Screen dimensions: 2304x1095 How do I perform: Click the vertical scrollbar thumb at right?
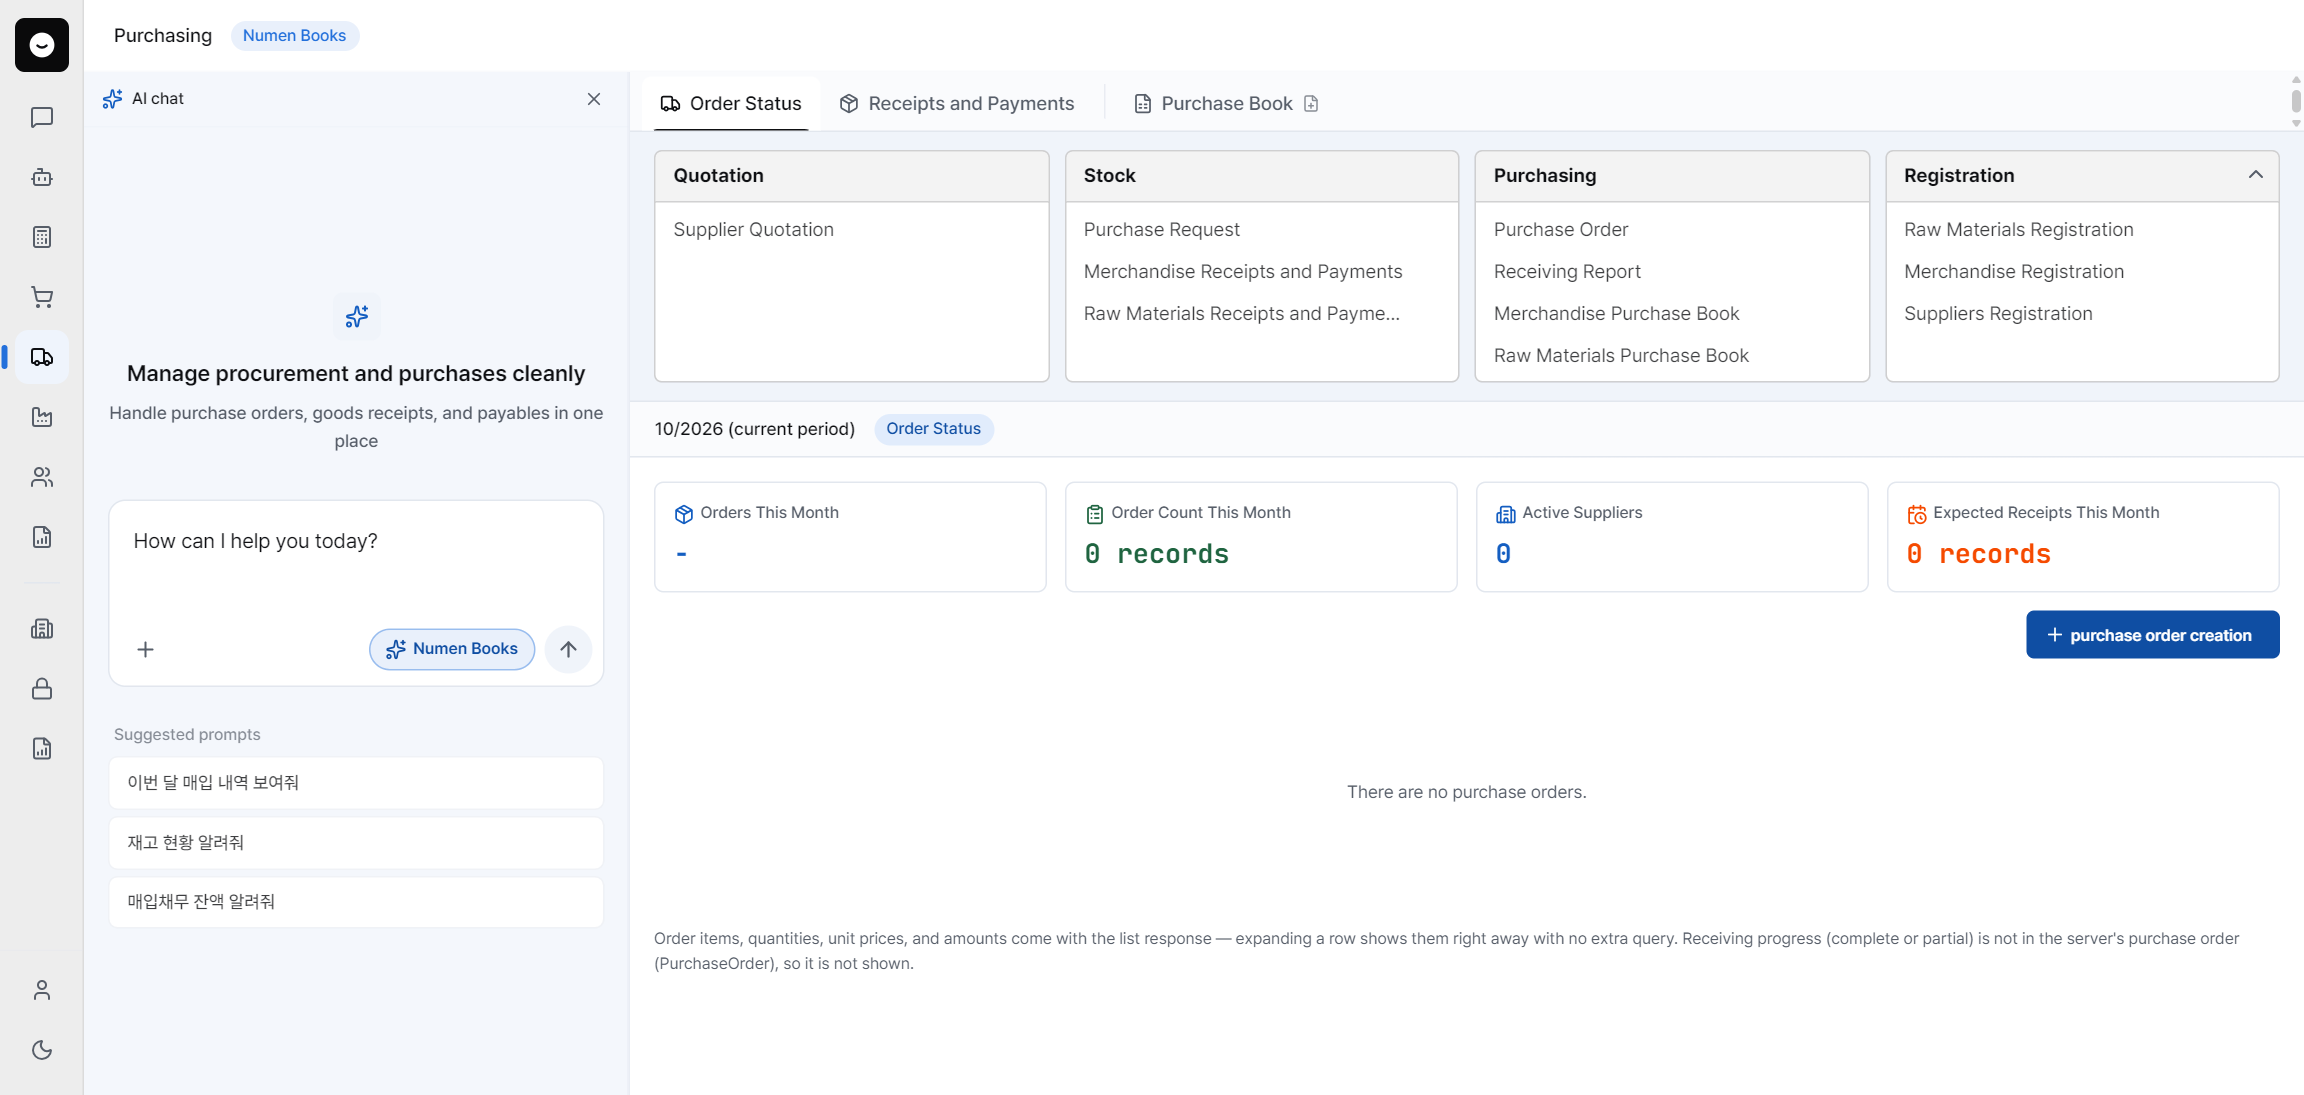tap(2296, 101)
